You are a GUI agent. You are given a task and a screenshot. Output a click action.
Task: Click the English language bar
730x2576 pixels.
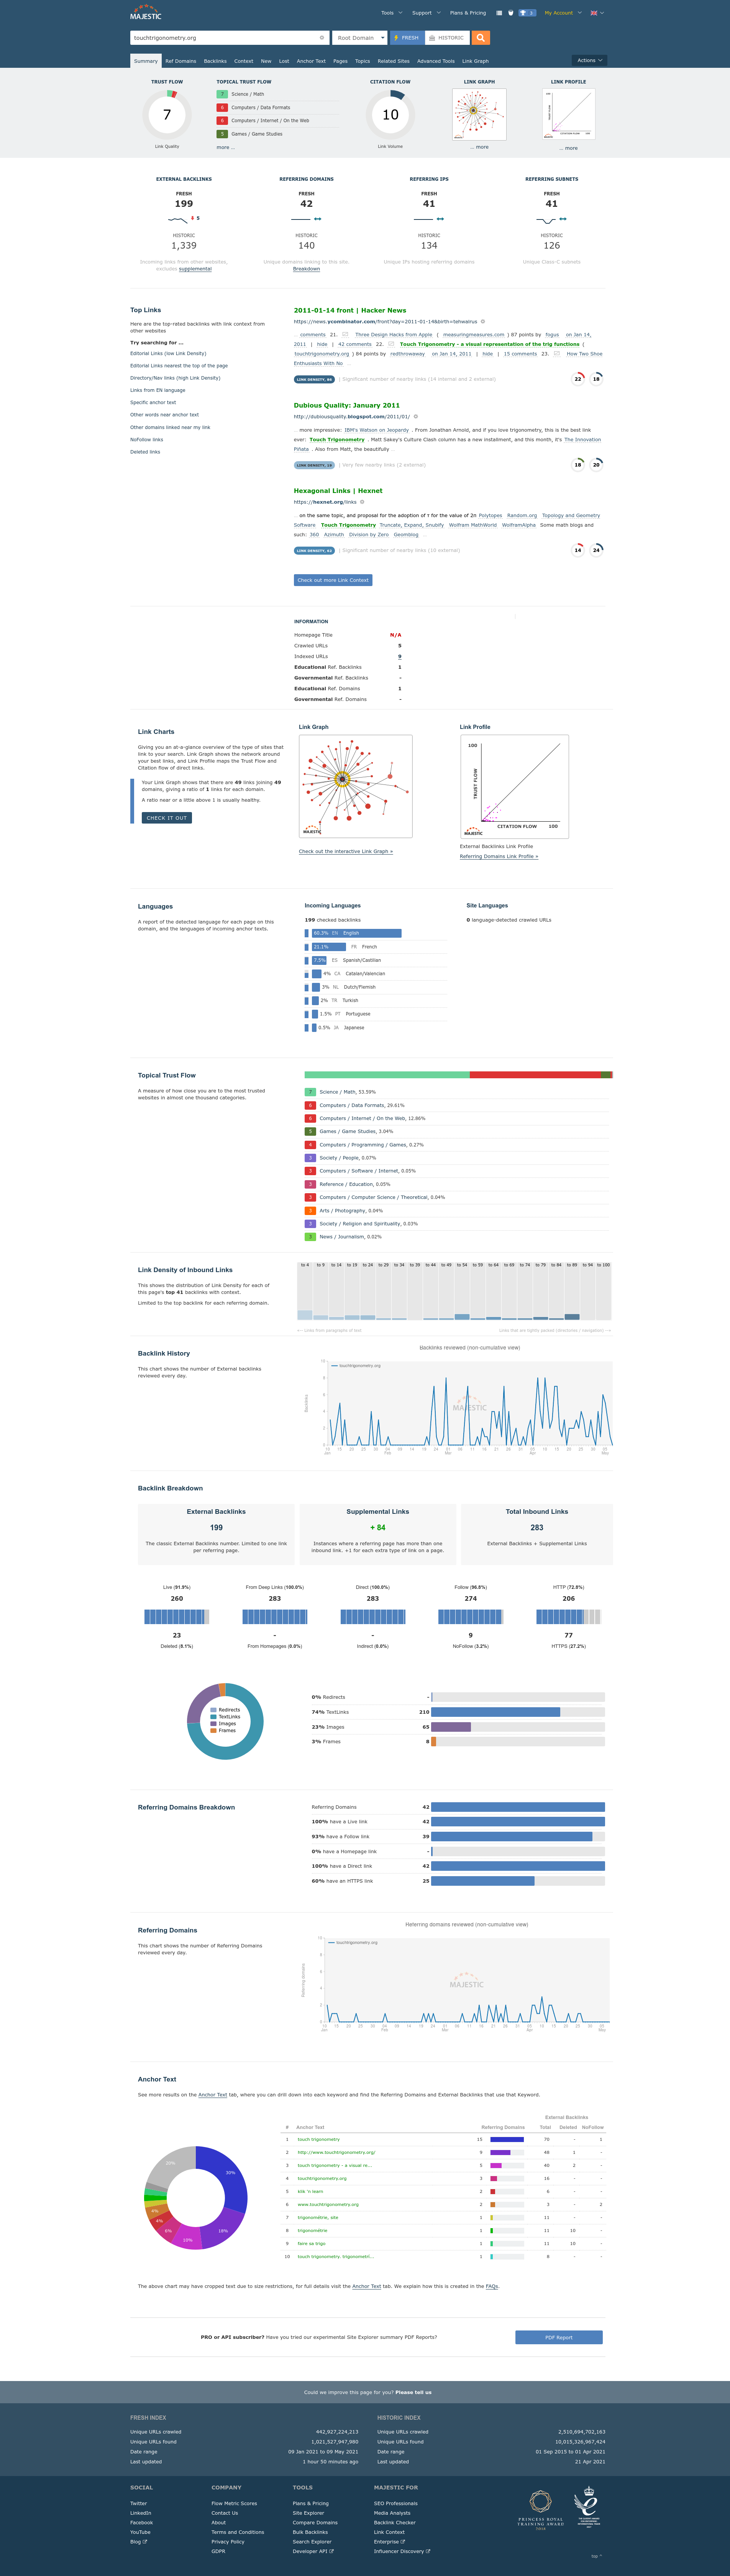click(357, 933)
